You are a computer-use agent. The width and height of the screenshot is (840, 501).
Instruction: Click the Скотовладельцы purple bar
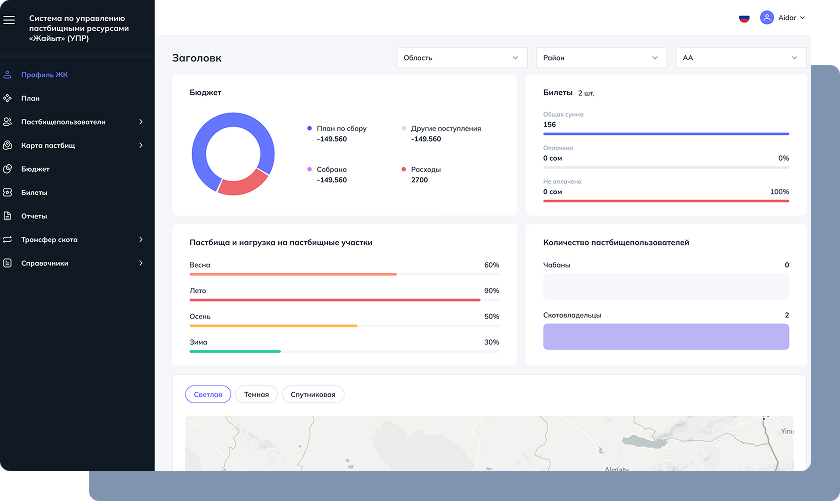click(x=665, y=337)
